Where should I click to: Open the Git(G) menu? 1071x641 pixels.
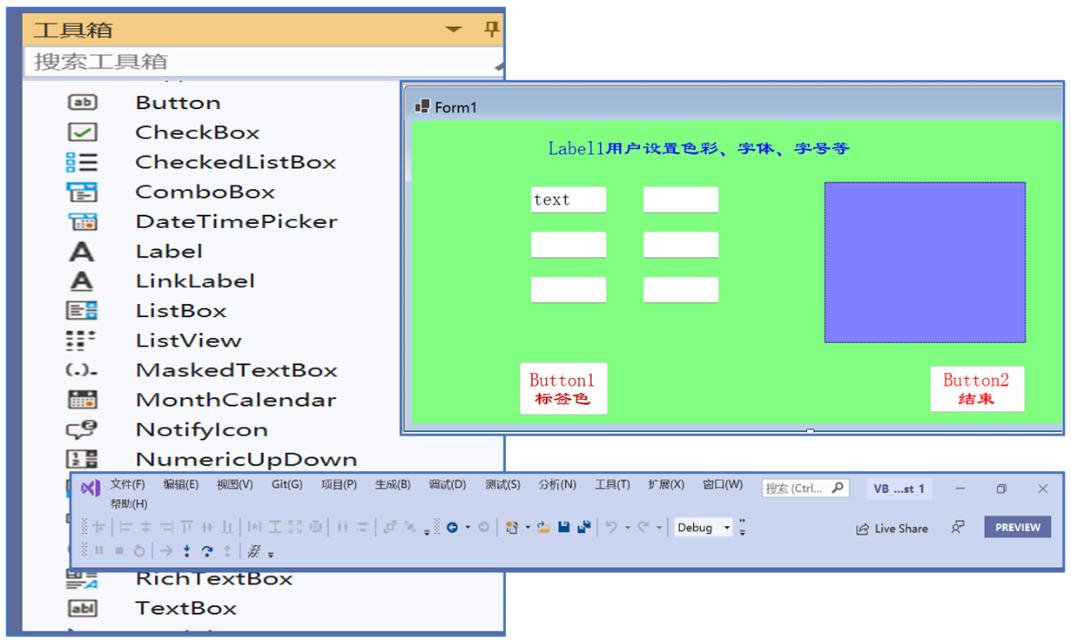pos(287,485)
